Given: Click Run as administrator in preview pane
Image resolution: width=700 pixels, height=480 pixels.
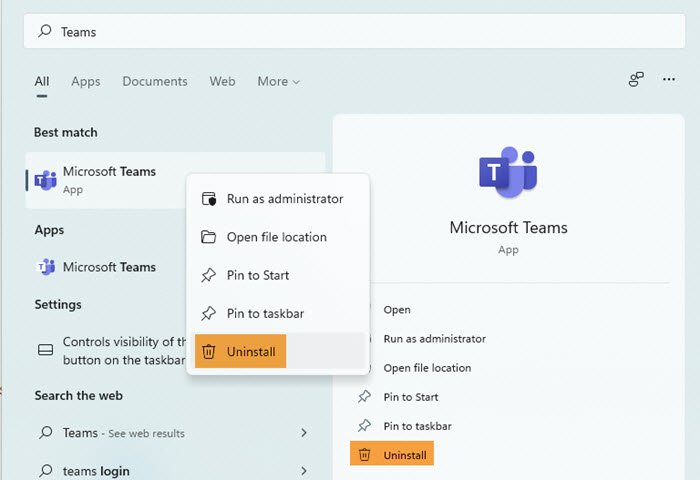Looking at the screenshot, I should click(x=434, y=339).
